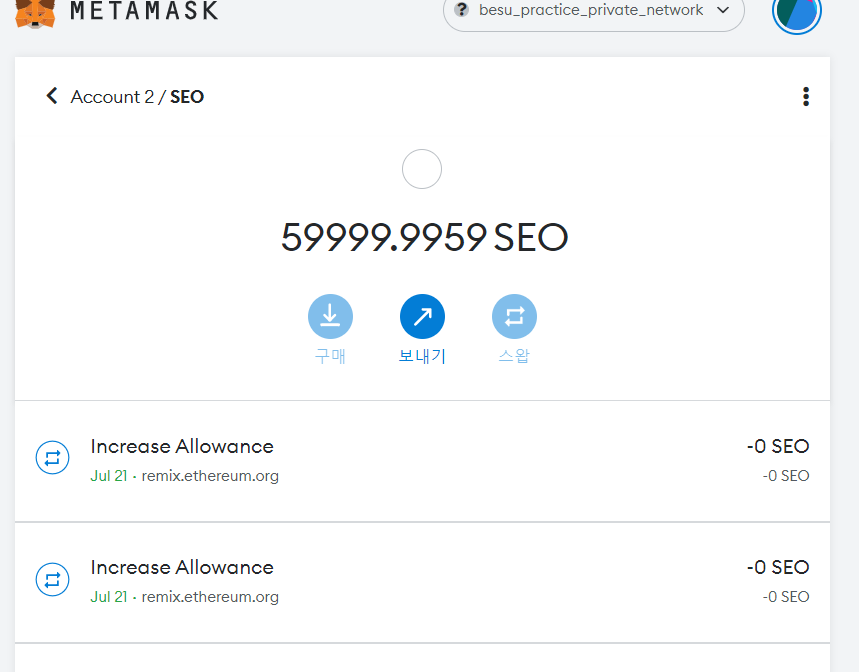859x672 pixels.
Task: Open the besu_practice_private_network network selector
Action: [x=593, y=11]
